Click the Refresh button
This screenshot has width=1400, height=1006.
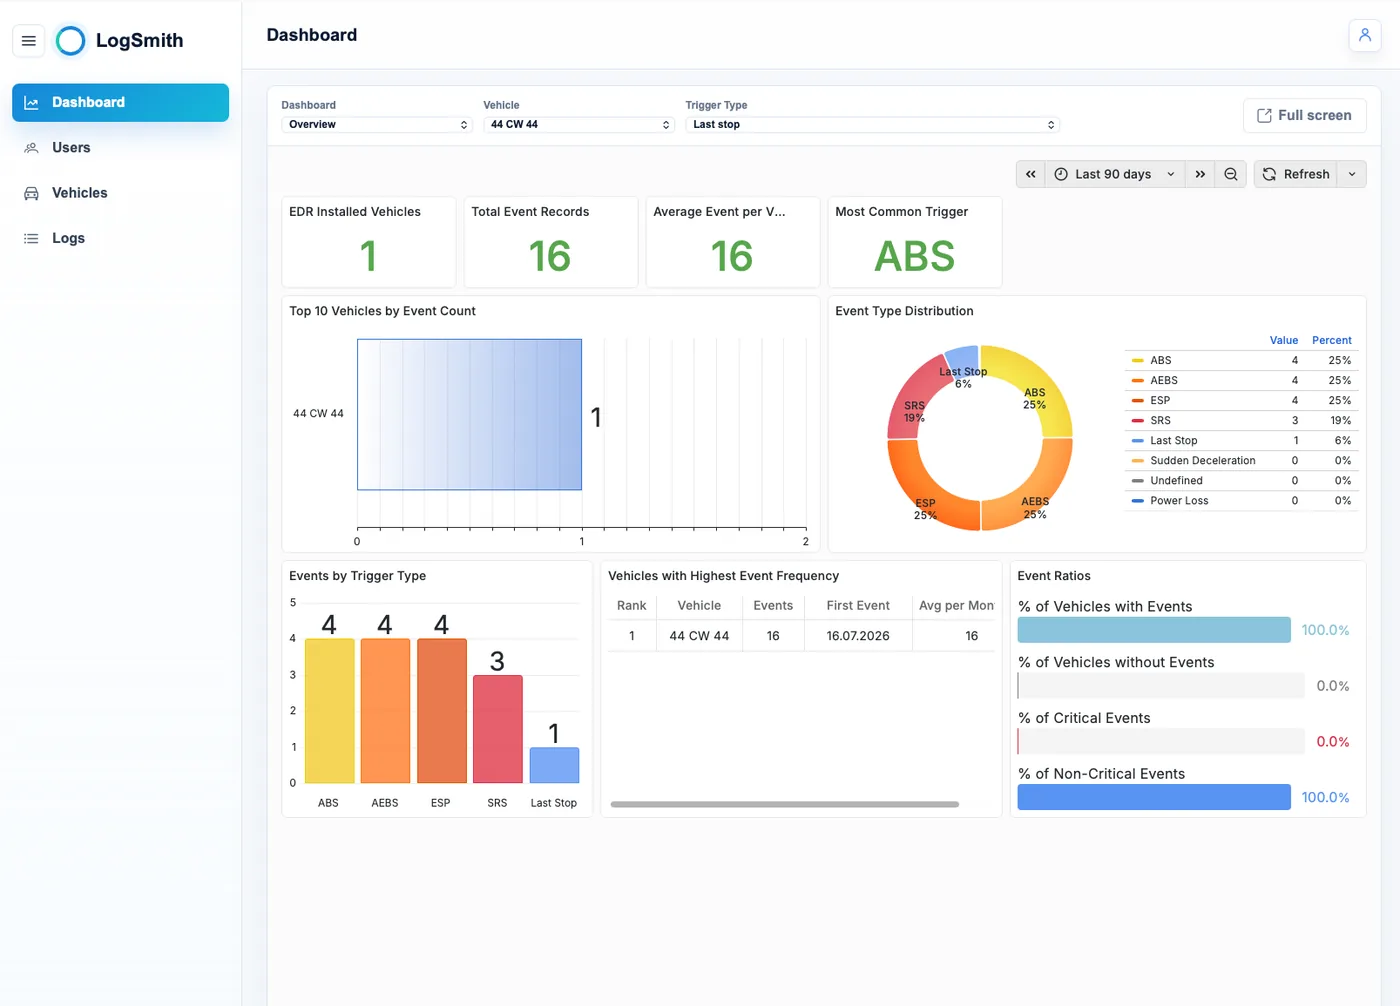pyautogui.click(x=1296, y=174)
